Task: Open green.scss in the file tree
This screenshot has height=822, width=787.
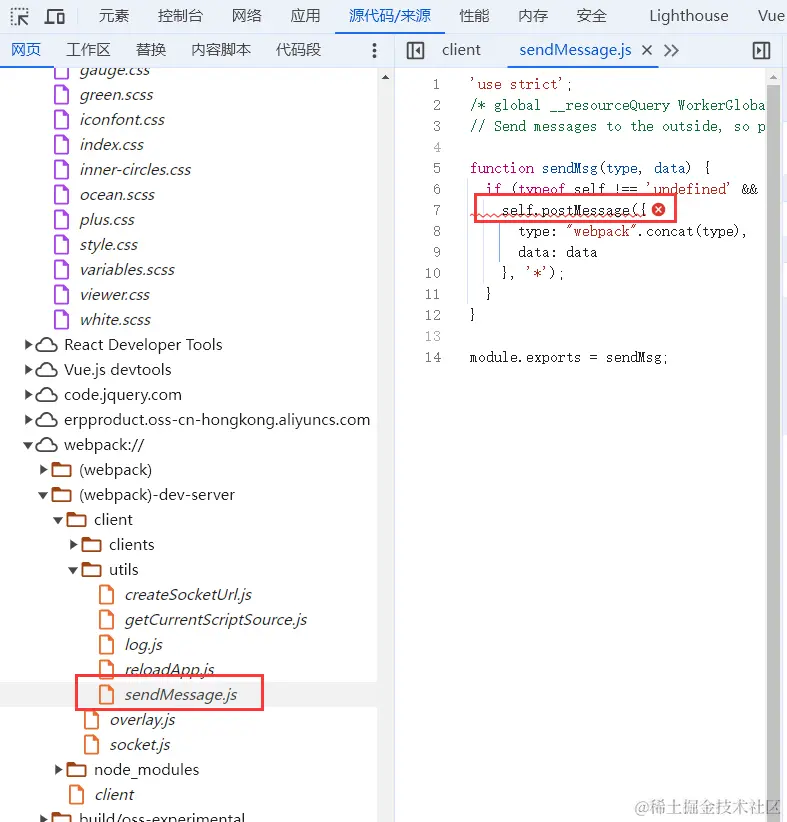Action: (x=116, y=95)
